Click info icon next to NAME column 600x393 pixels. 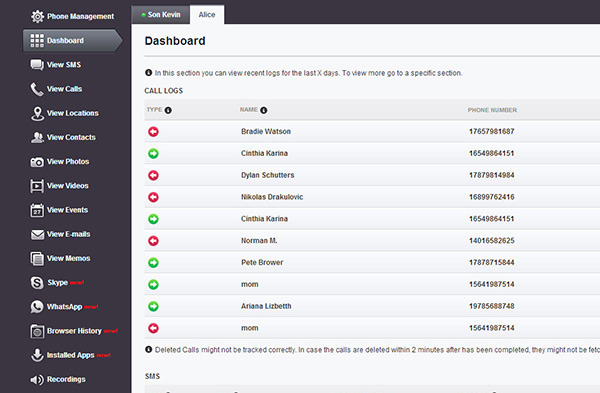[x=264, y=110]
